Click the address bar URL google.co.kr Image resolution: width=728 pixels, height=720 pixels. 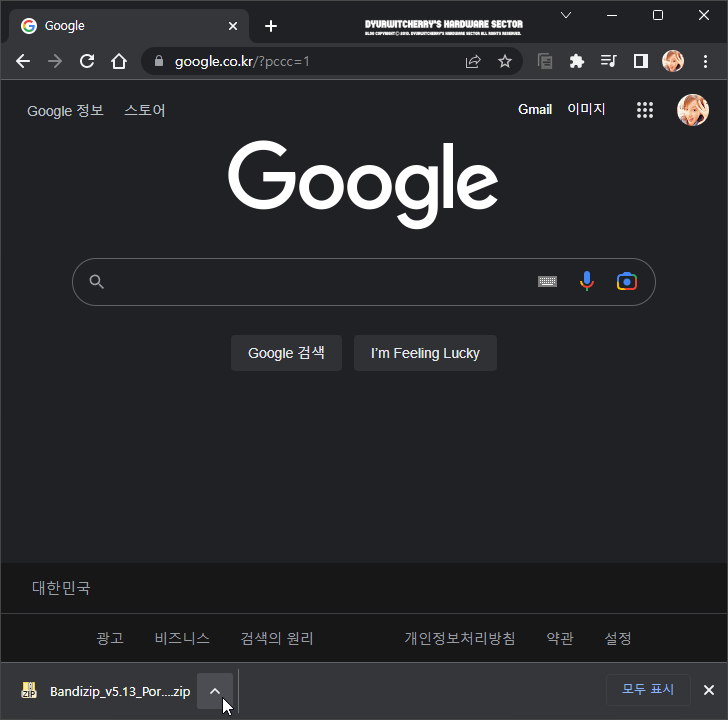[242, 61]
